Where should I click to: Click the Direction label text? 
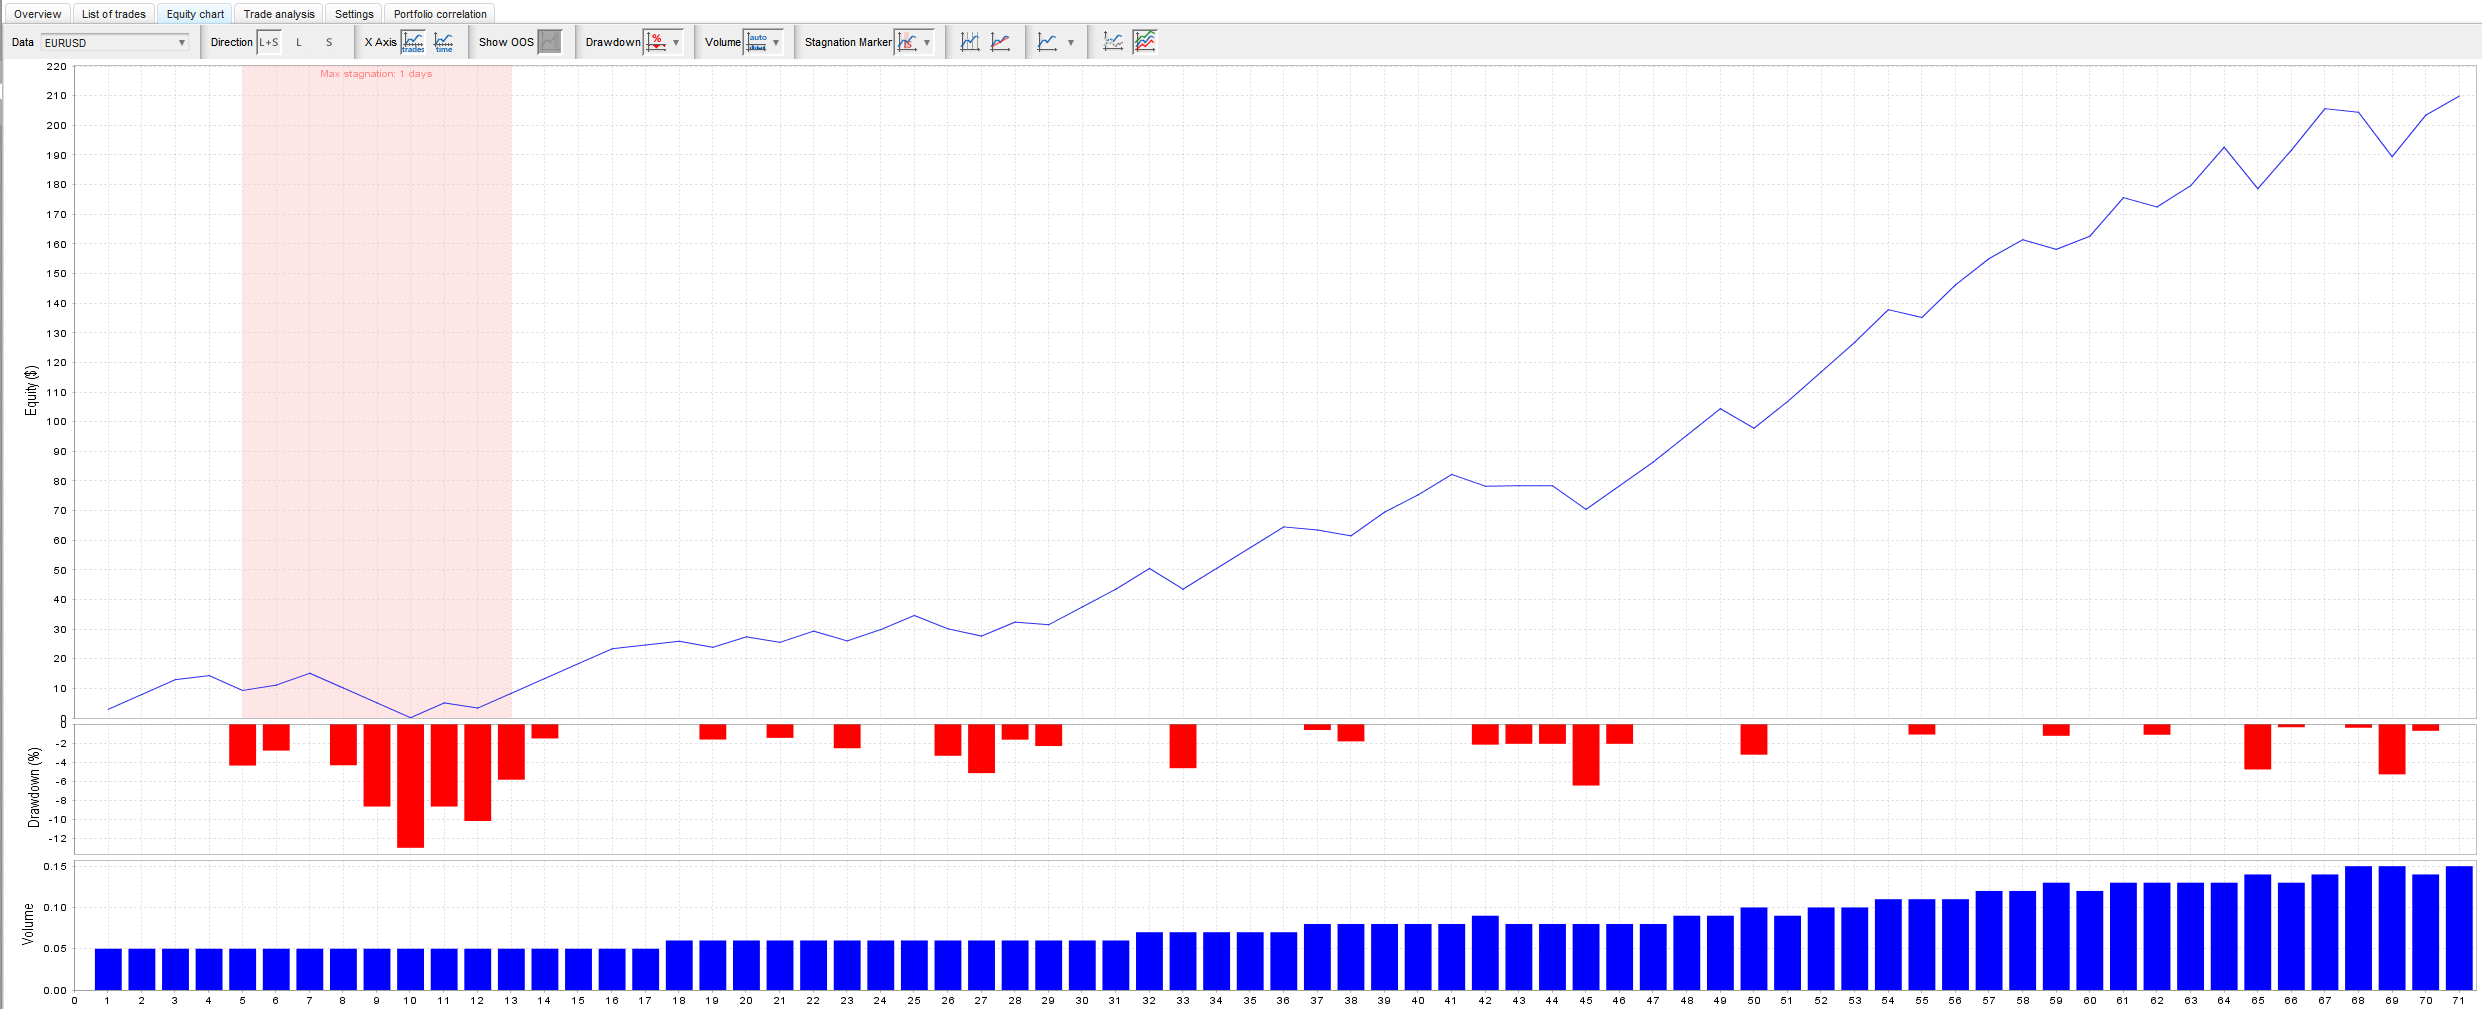tap(231, 42)
